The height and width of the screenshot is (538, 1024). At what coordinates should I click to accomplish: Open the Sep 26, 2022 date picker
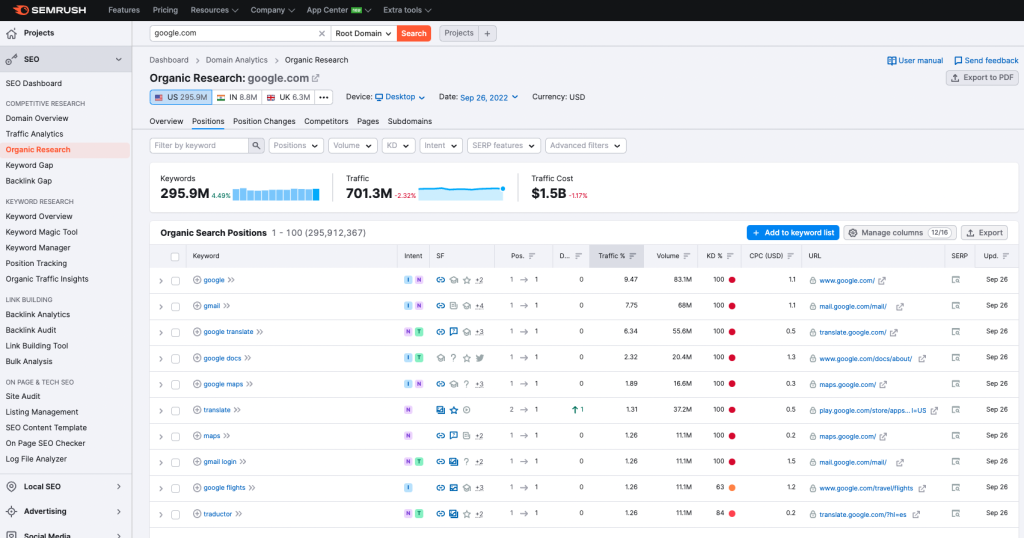click(489, 97)
